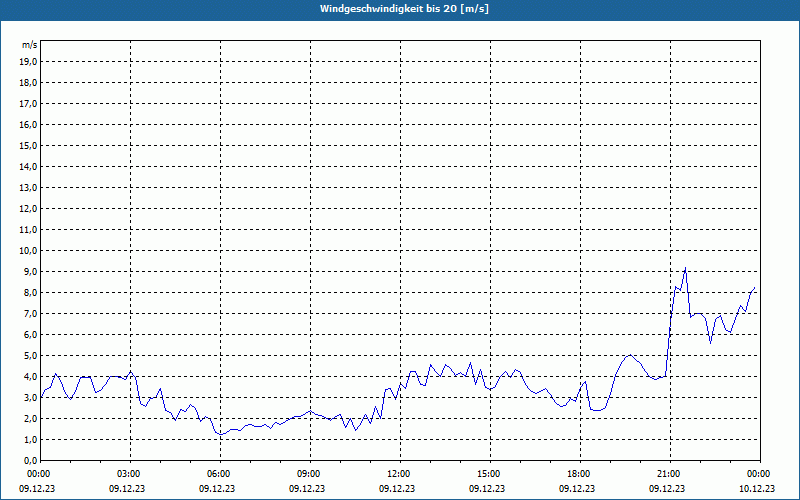Select the 16,0 y-axis label
800x500 pixels.
tap(28, 124)
